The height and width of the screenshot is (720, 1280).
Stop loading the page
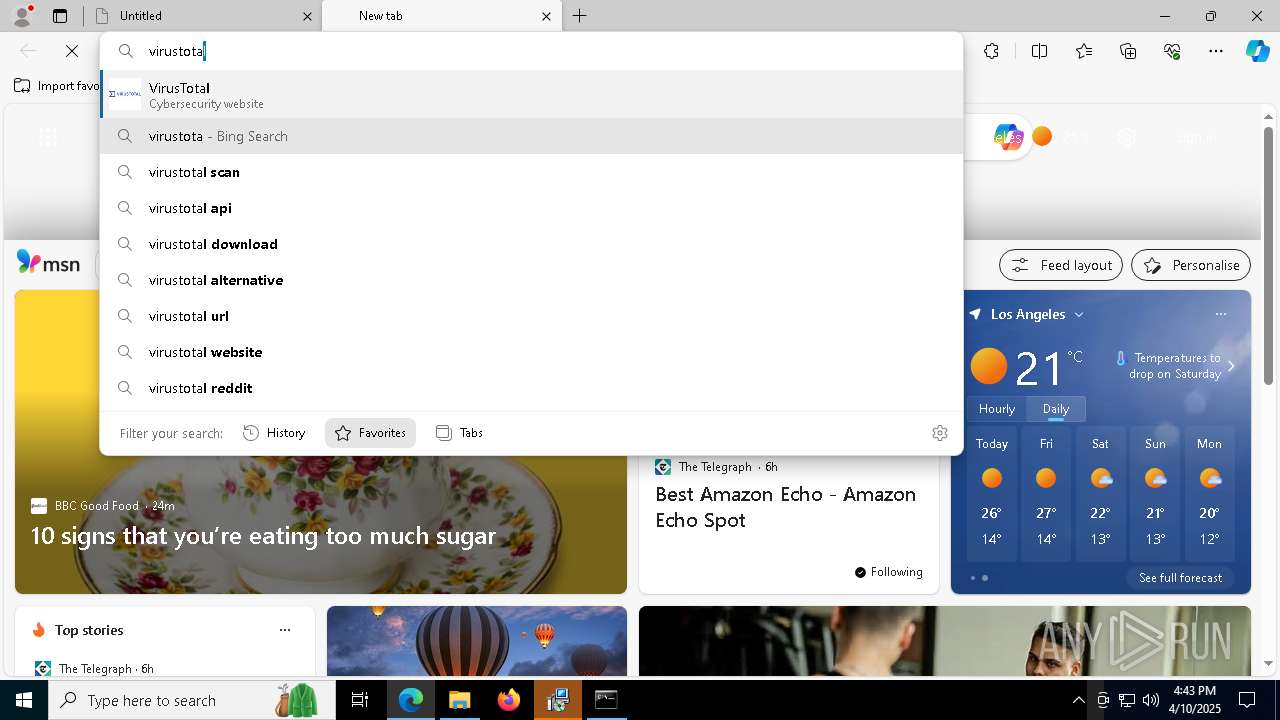coord(72,51)
